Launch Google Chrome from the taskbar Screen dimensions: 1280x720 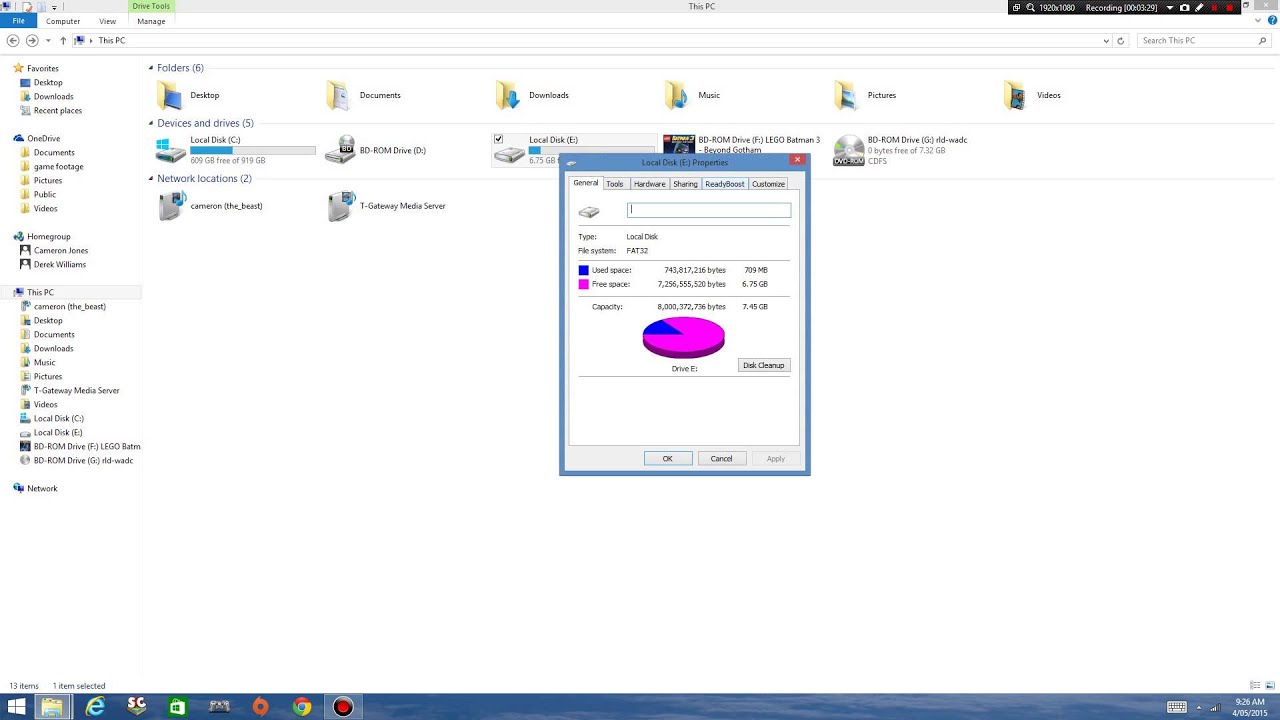pos(301,707)
